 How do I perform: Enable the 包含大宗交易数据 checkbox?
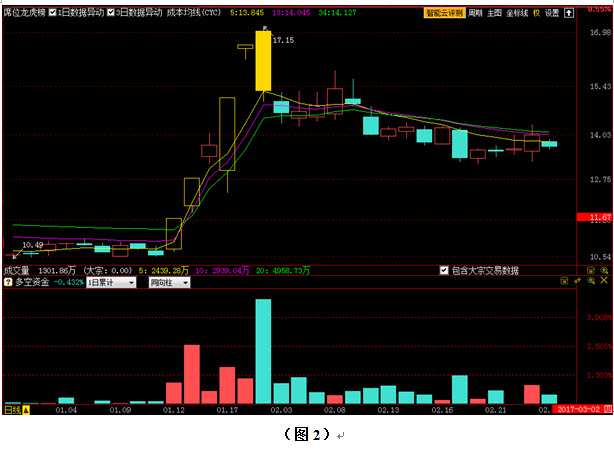[444, 270]
